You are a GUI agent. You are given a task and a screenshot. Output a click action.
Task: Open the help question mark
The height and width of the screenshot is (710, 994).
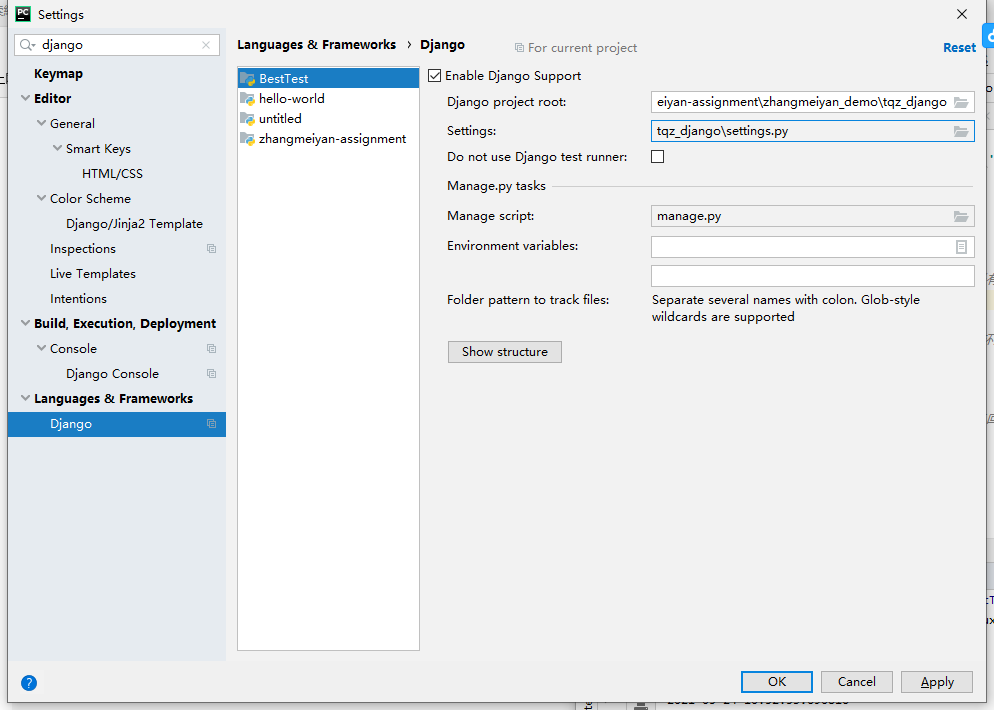29,683
